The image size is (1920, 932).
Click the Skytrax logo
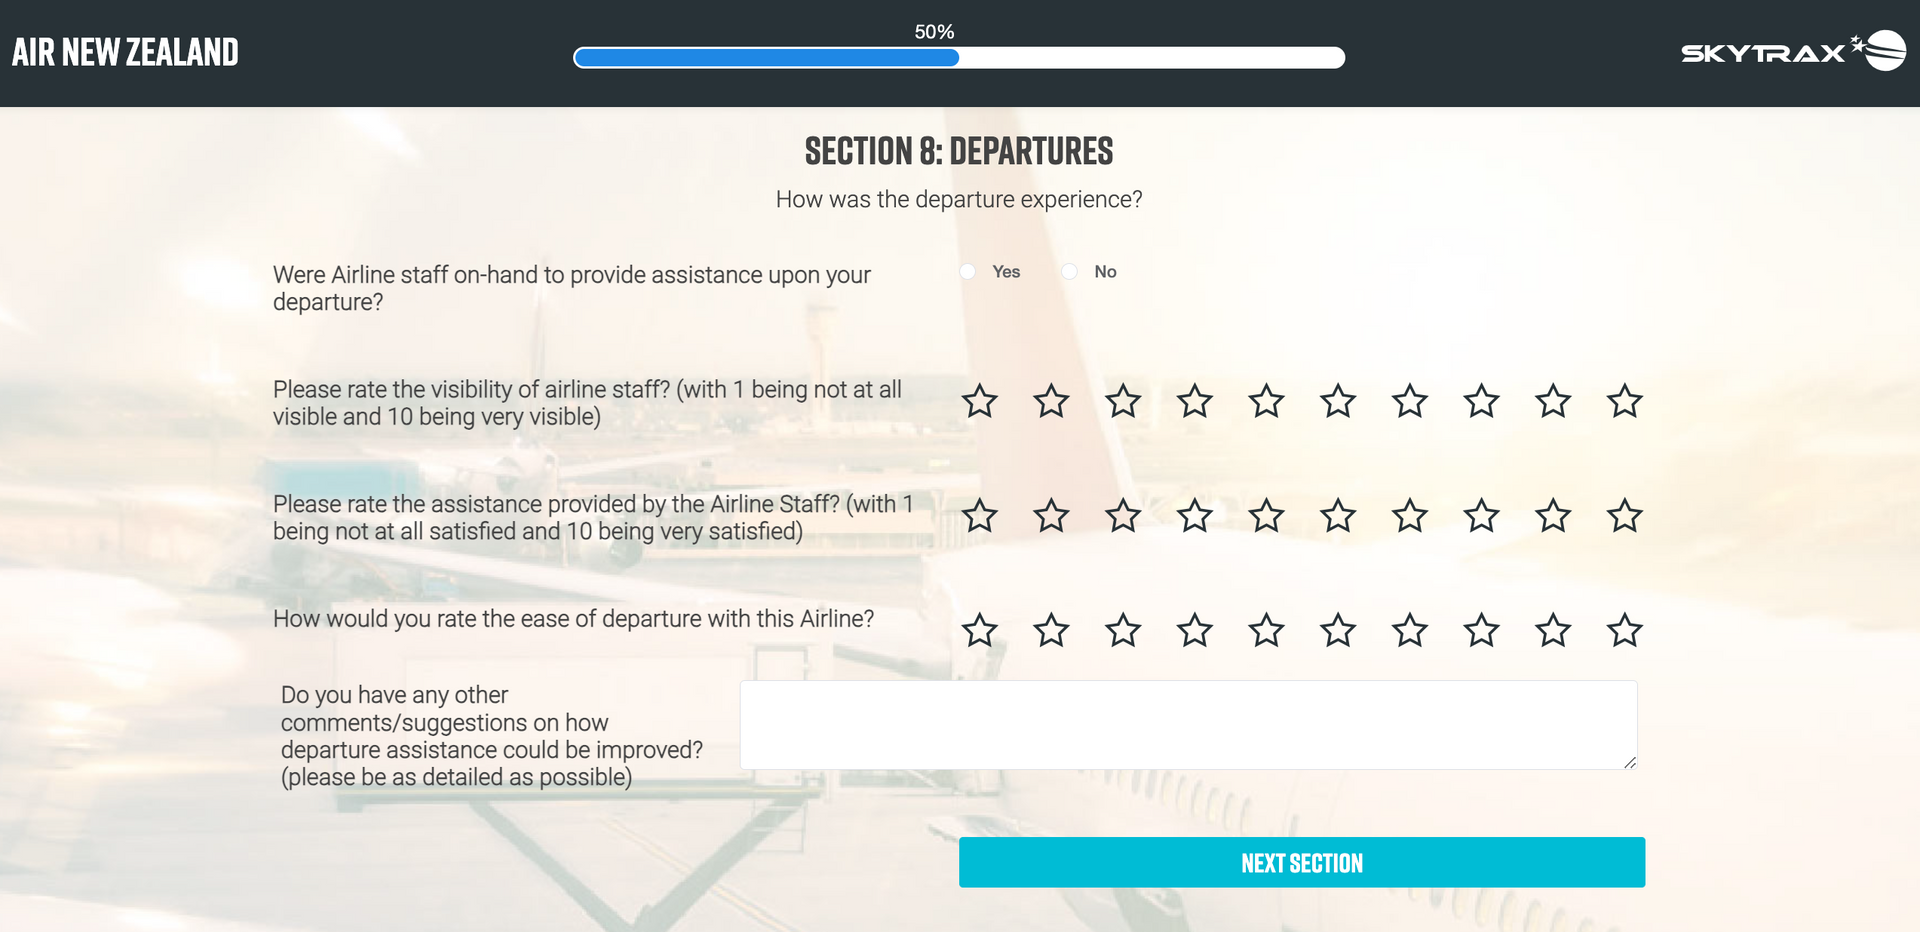[x=1792, y=51]
